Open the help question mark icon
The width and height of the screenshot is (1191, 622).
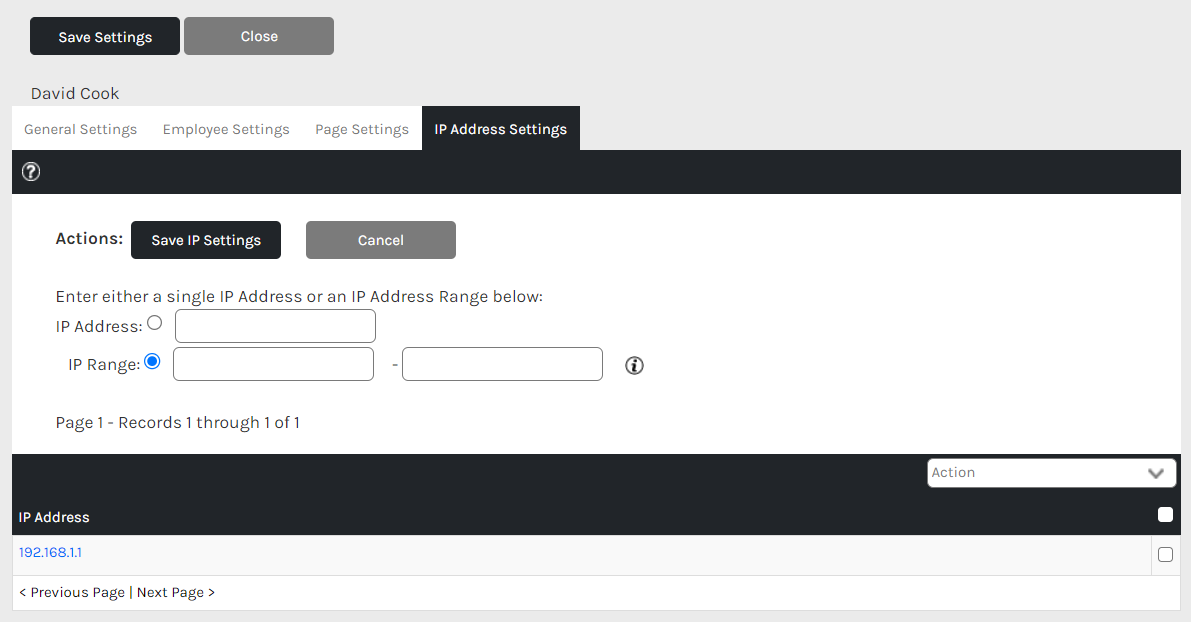coord(31,172)
